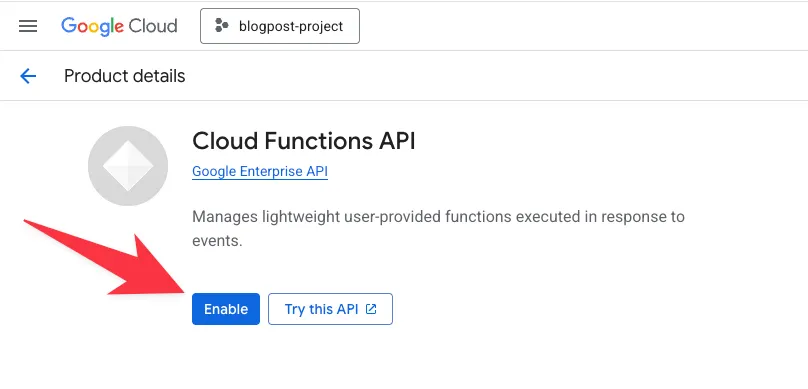Image resolution: width=808 pixels, height=389 pixels.
Task: Click the gray circle behind the API logo
Action: [128, 166]
